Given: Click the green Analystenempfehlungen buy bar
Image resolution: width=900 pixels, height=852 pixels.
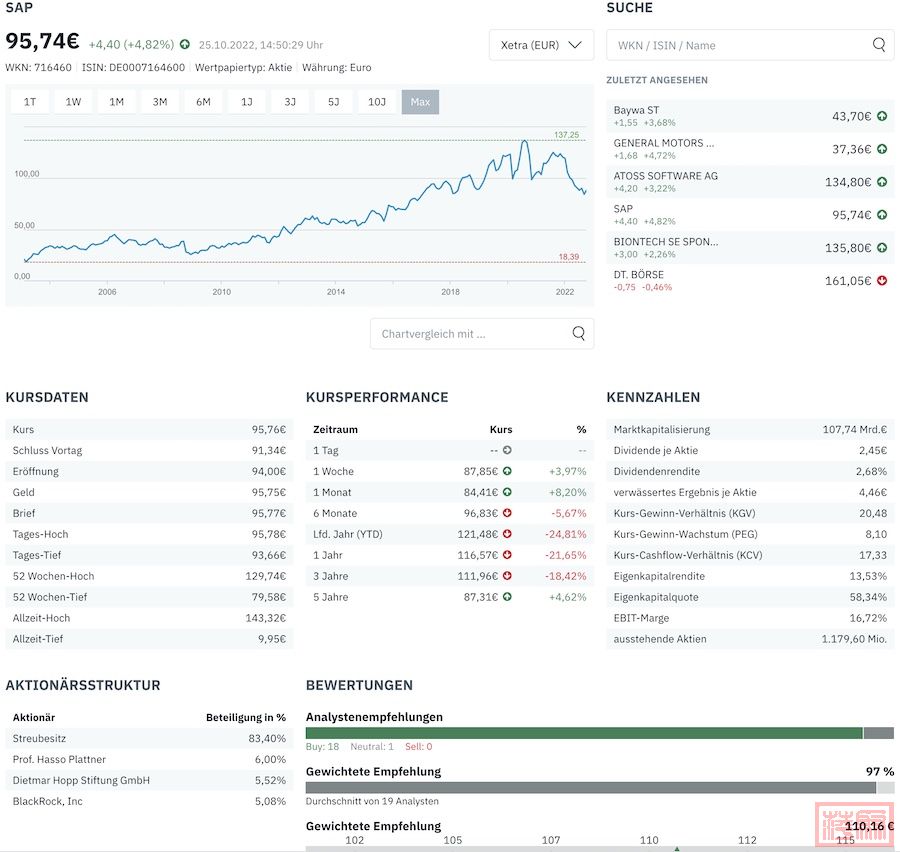Looking at the screenshot, I should pos(584,733).
